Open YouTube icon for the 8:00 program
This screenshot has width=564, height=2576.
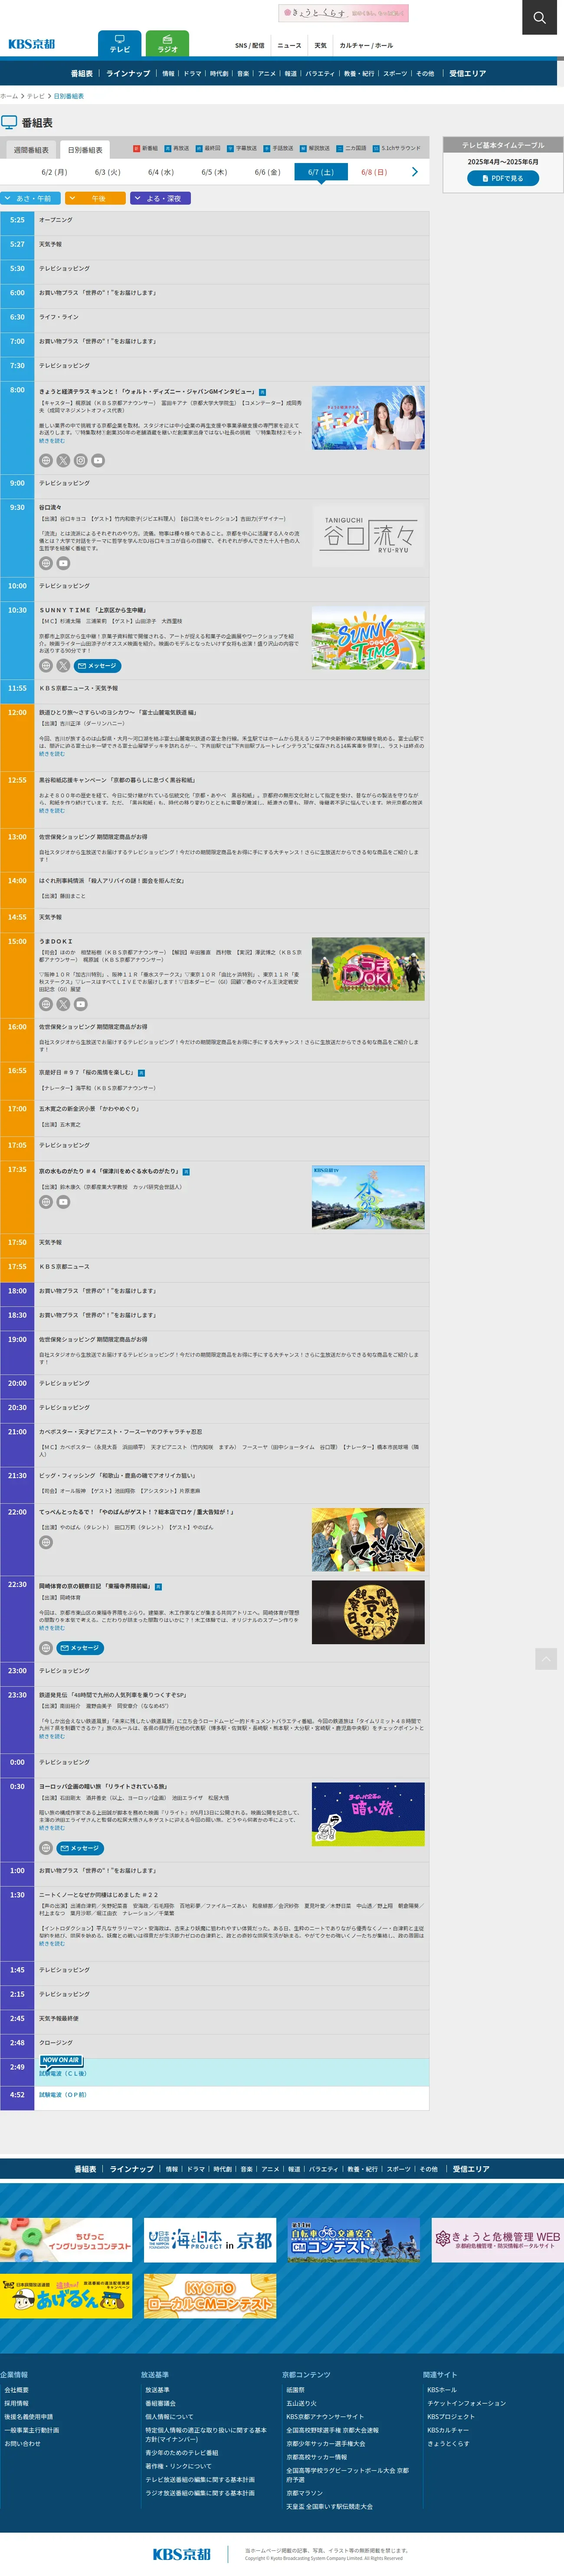(x=98, y=461)
